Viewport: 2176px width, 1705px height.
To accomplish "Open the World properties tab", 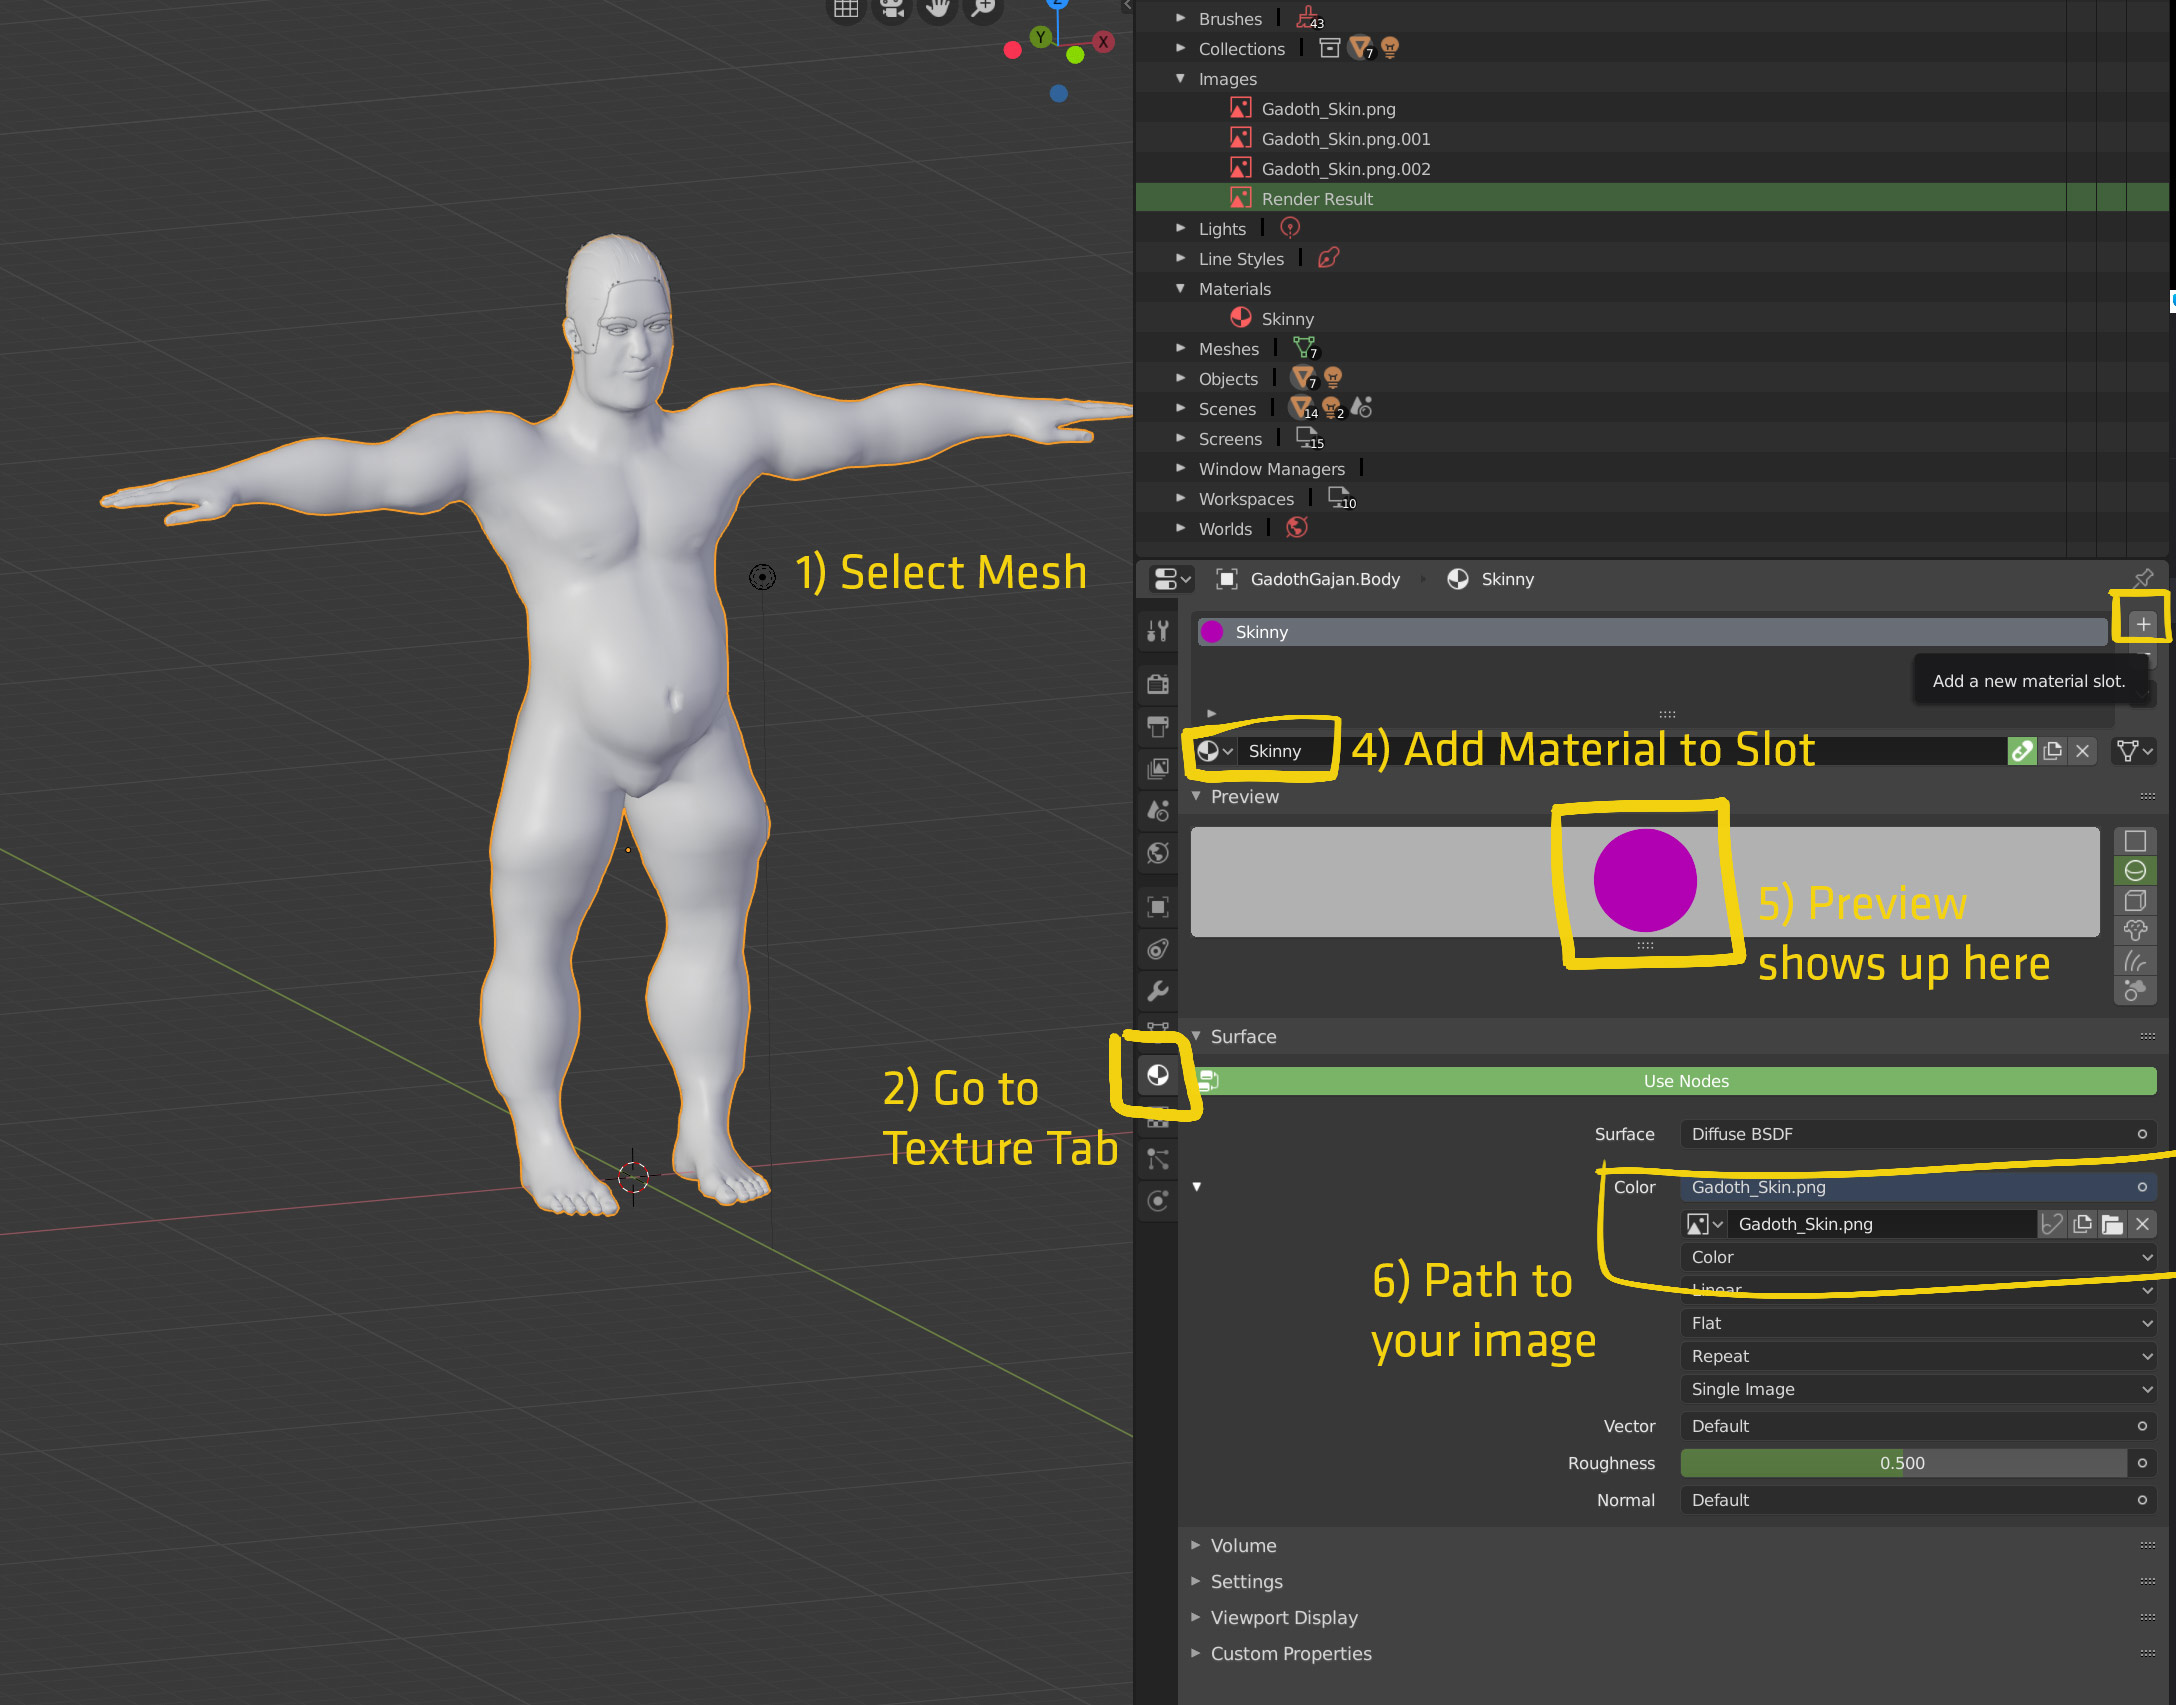I will (1158, 852).
